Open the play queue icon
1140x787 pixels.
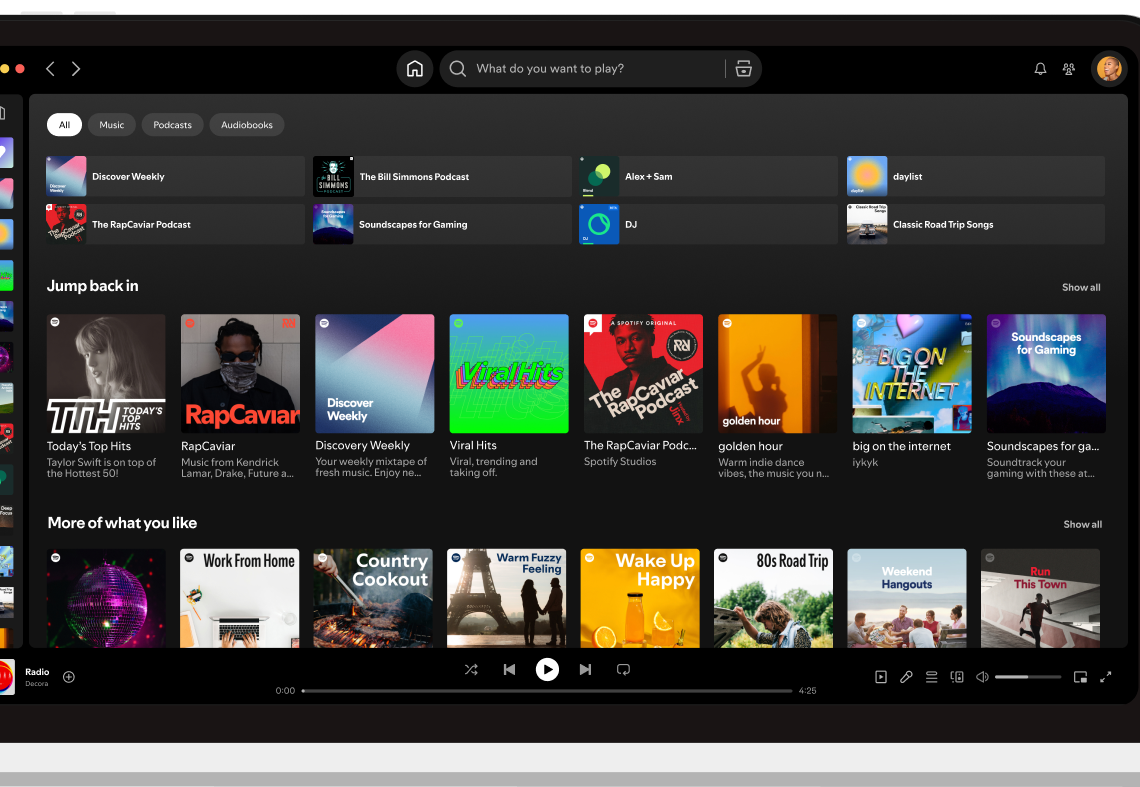click(x=931, y=676)
